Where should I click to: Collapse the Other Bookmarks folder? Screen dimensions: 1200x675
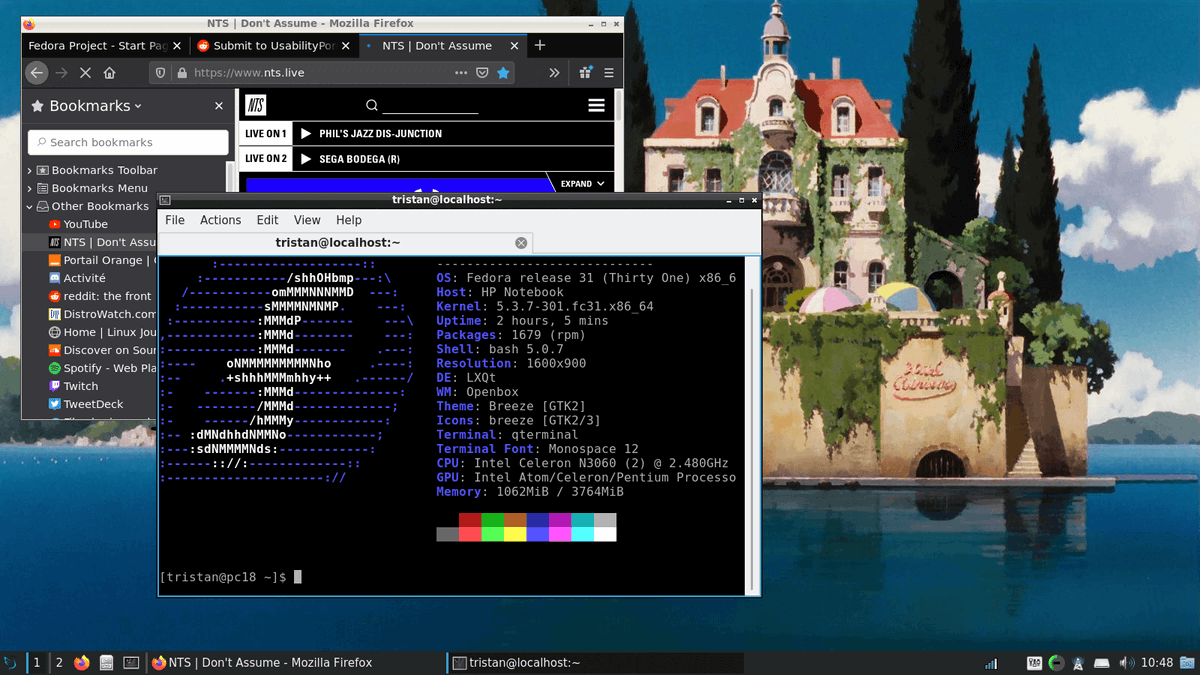coord(30,207)
